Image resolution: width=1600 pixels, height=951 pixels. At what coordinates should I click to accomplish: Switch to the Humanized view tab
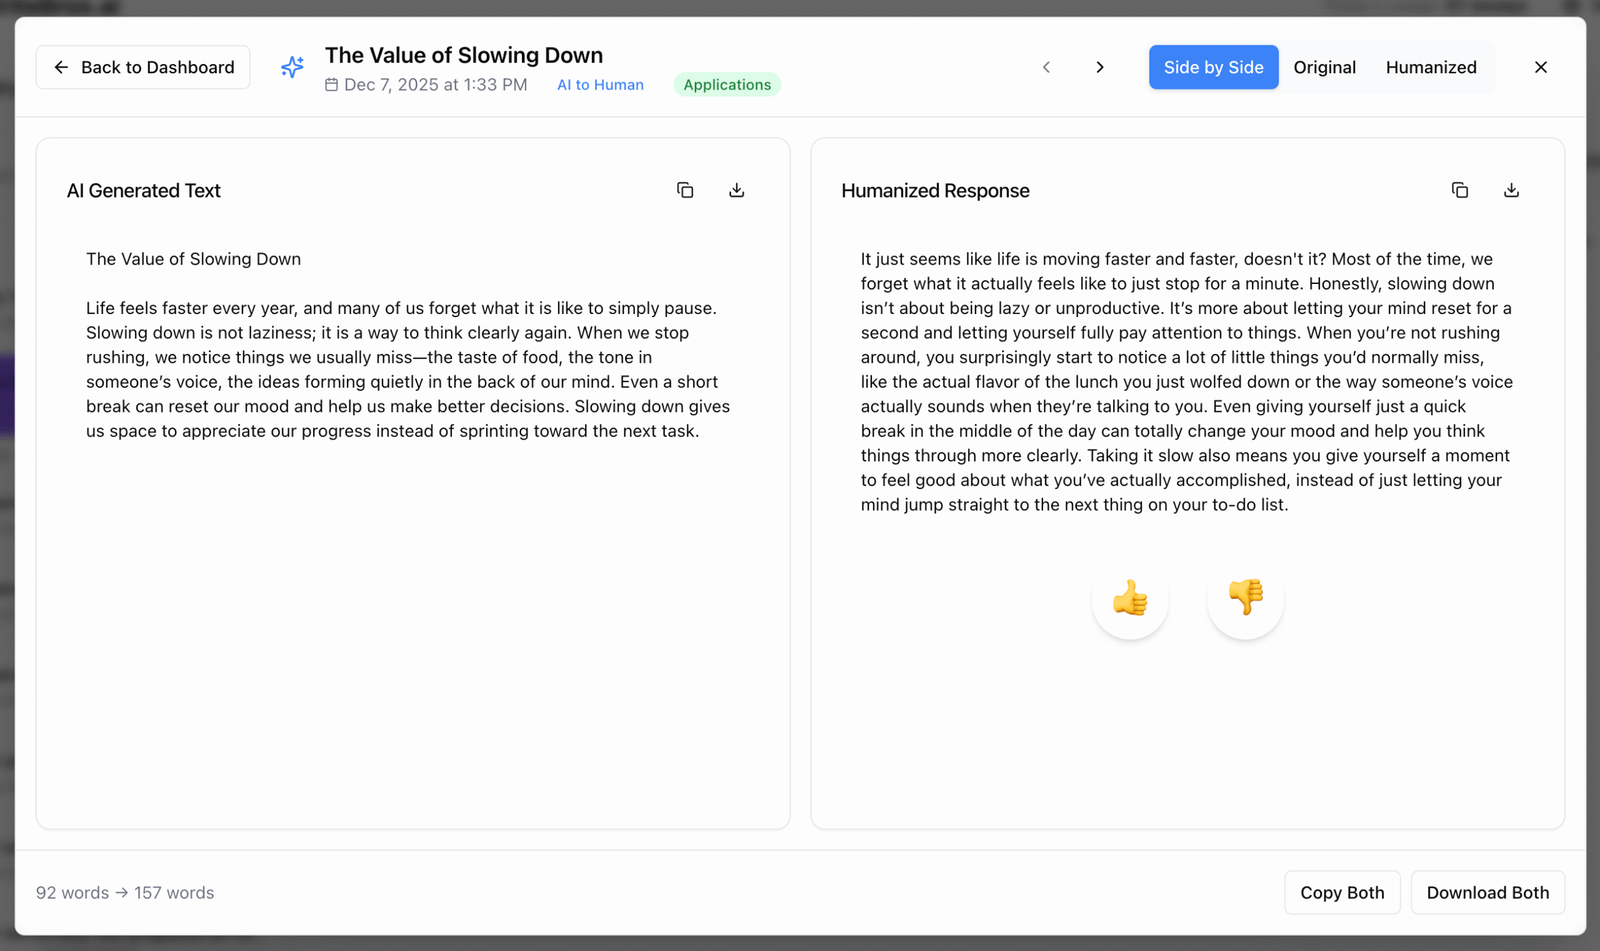click(x=1431, y=67)
